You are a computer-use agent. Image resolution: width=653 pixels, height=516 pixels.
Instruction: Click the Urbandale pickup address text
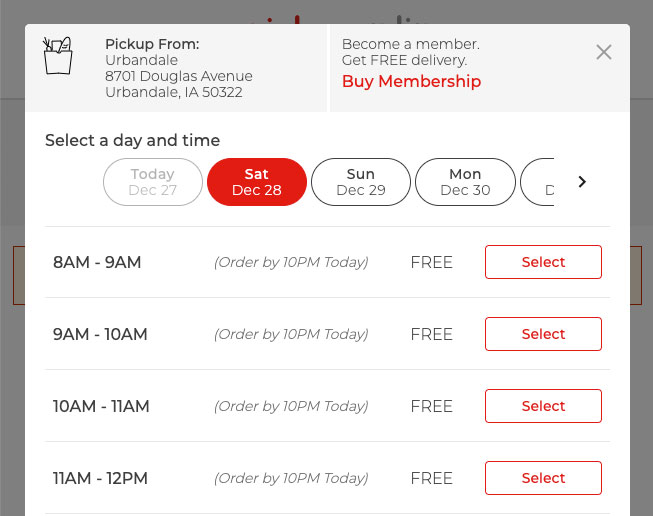[x=178, y=76]
